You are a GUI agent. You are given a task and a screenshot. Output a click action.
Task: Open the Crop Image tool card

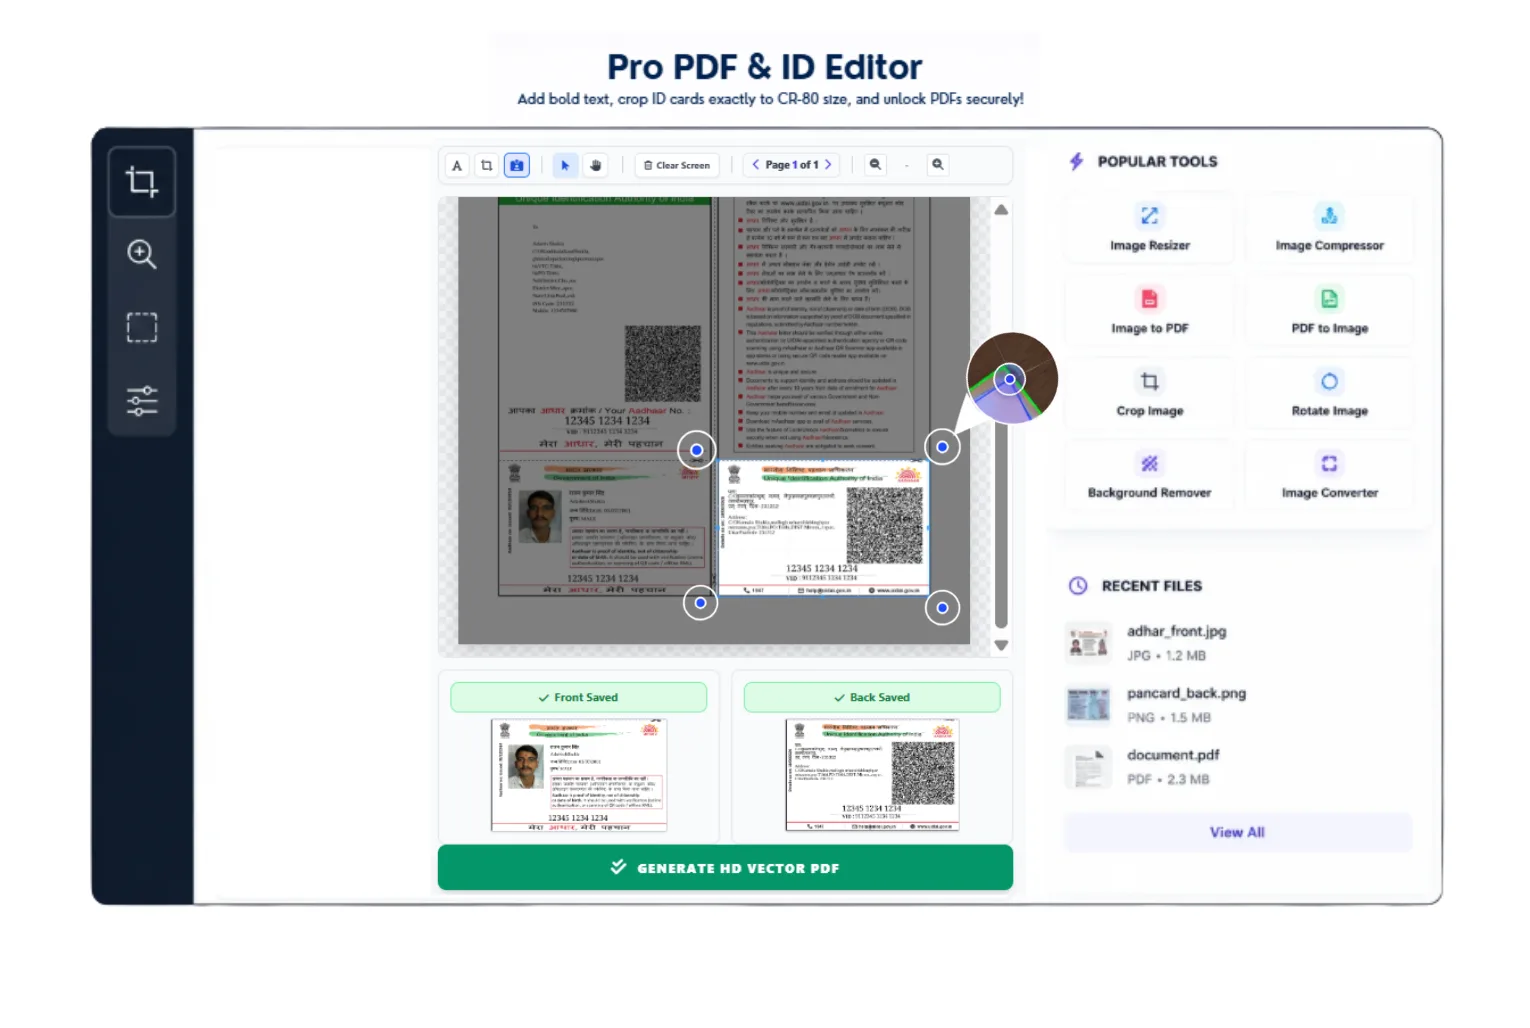(1150, 394)
